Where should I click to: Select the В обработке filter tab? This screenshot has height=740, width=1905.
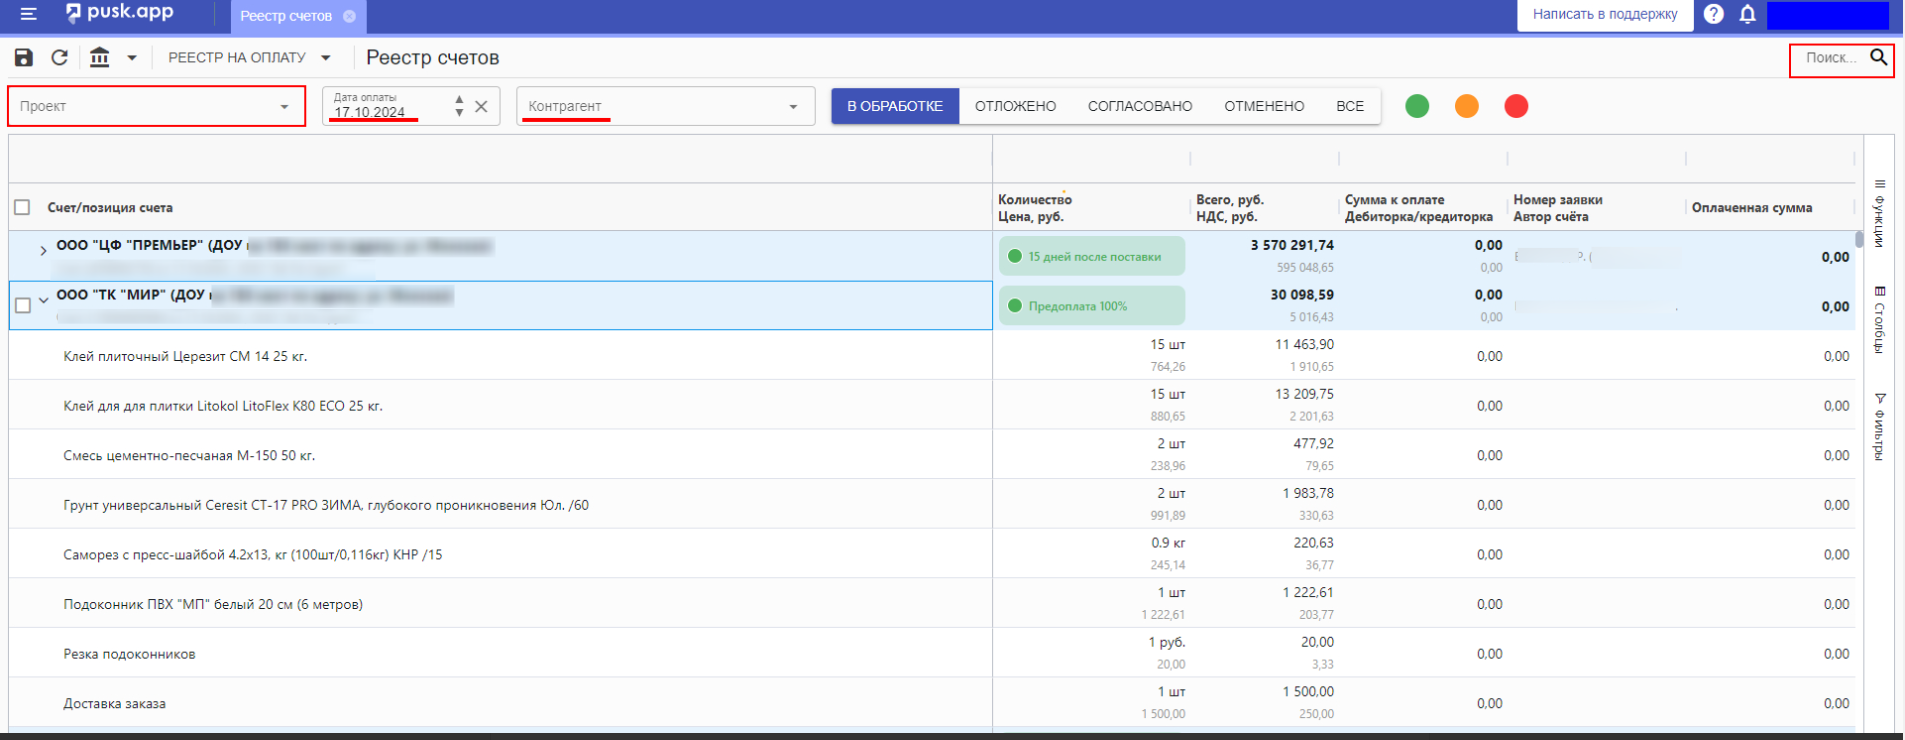(x=895, y=106)
